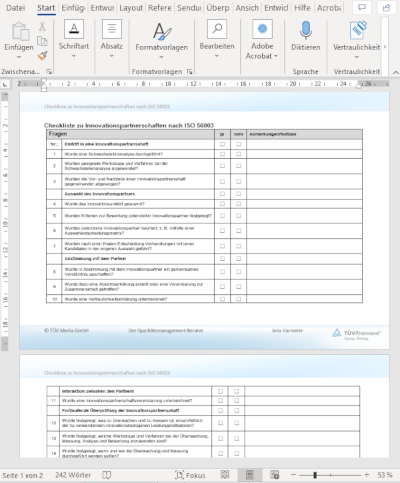This screenshot has height=483, width=400.
Task: Open the Einfügen ribbon tab
Action: pos(73,8)
